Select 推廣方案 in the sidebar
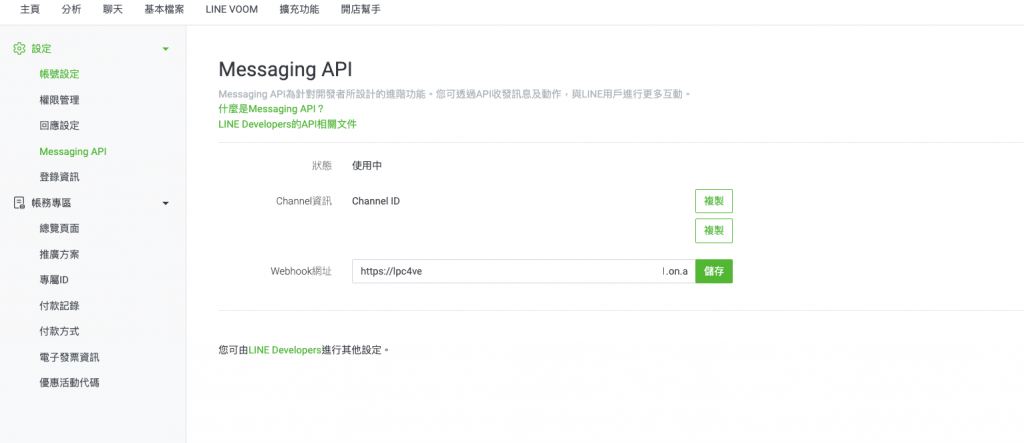 [59, 254]
